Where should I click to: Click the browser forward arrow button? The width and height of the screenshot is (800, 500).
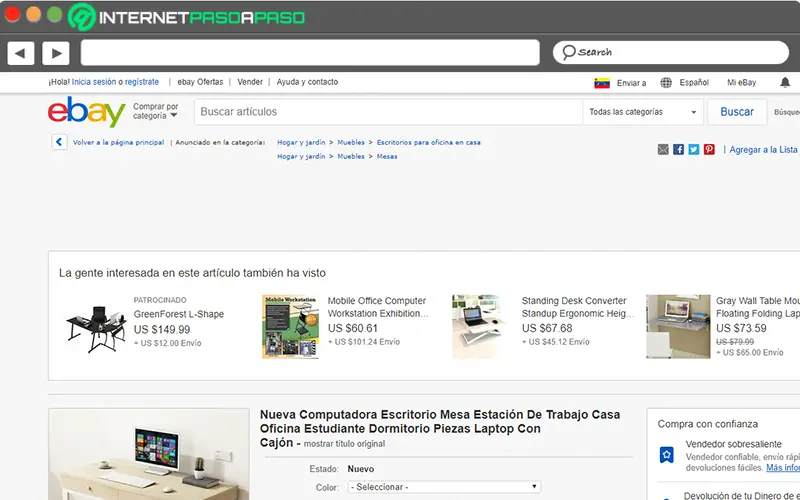56,53
